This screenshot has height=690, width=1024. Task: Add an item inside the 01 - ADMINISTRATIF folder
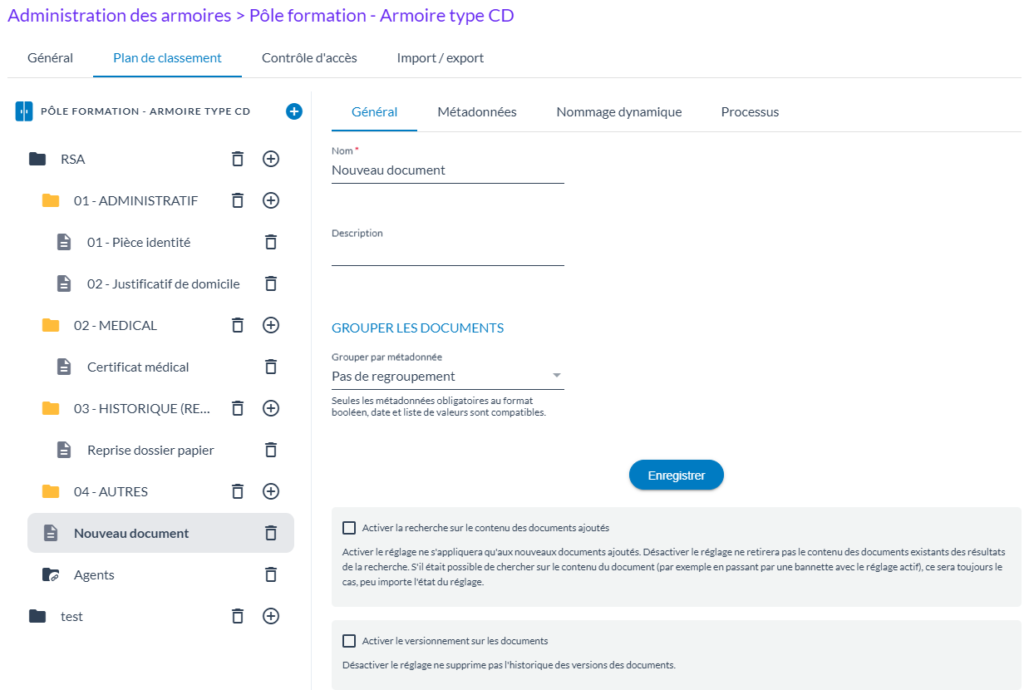pyautogui.click(x=270, y=201)
